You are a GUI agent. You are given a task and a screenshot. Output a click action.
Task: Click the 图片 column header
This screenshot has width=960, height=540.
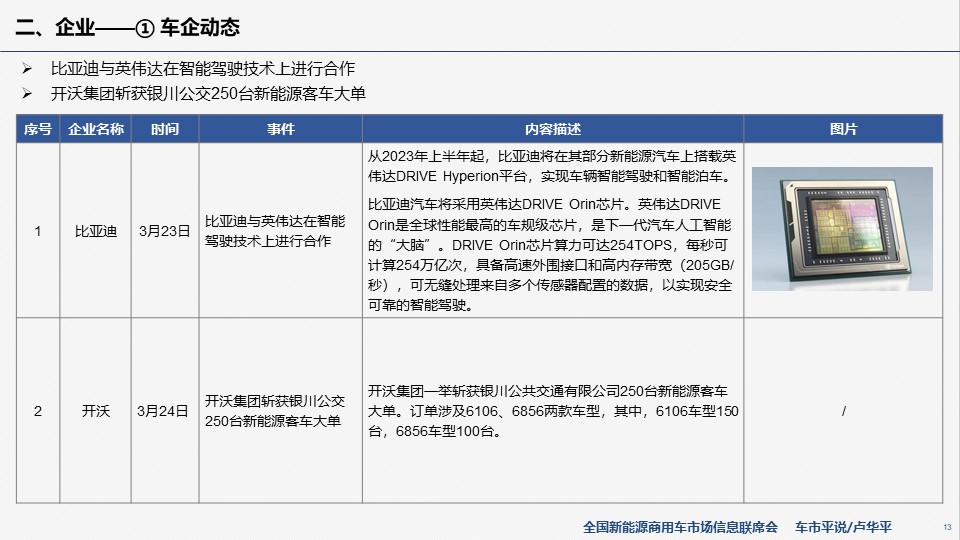tap(843, 129)
